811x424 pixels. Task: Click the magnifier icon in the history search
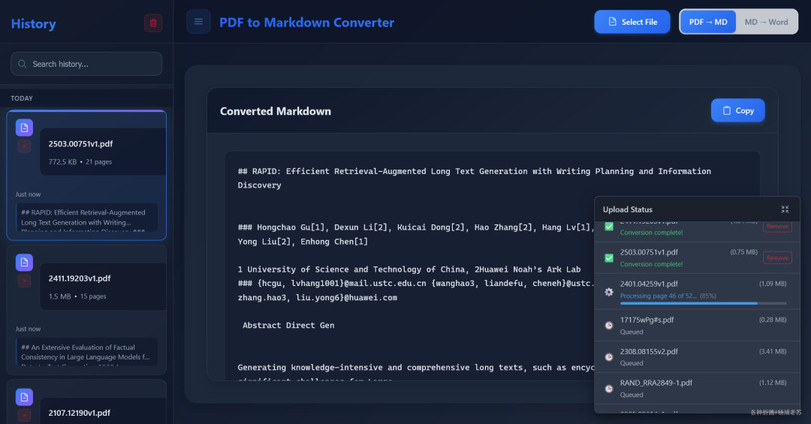coord(22,64)
